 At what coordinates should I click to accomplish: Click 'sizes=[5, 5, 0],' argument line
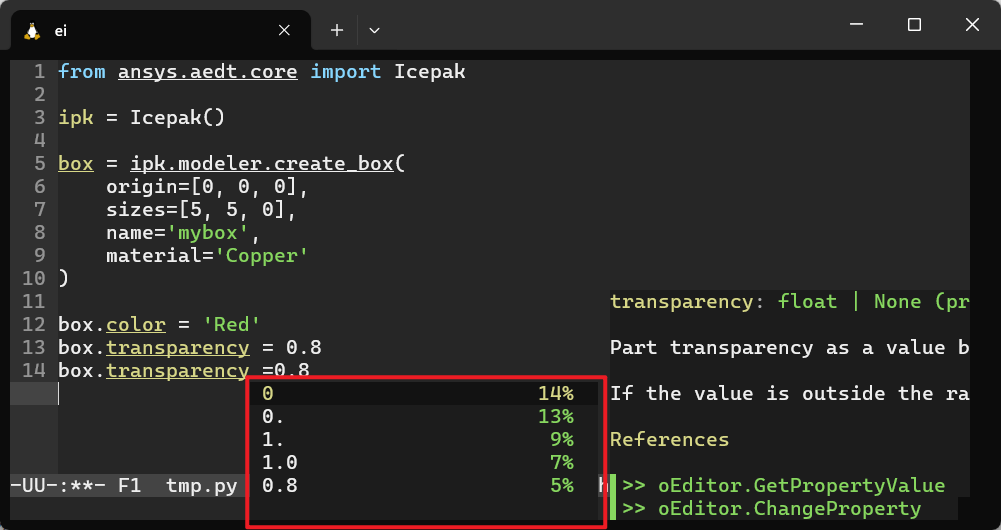tap(202, 209)
